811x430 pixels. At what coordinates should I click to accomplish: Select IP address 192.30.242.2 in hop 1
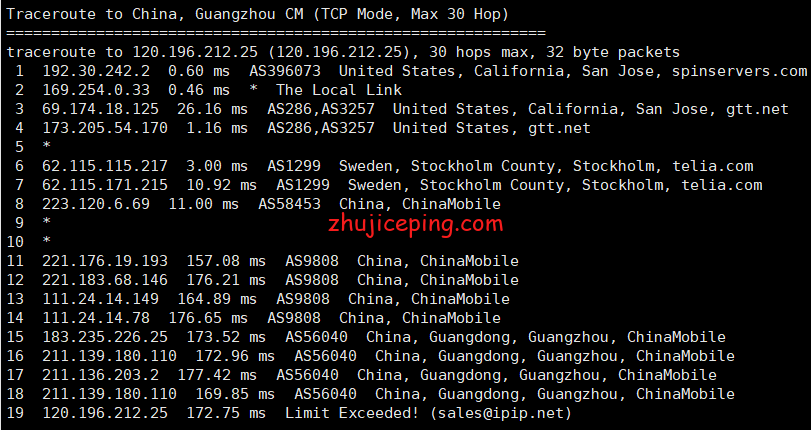coord(96,71)
